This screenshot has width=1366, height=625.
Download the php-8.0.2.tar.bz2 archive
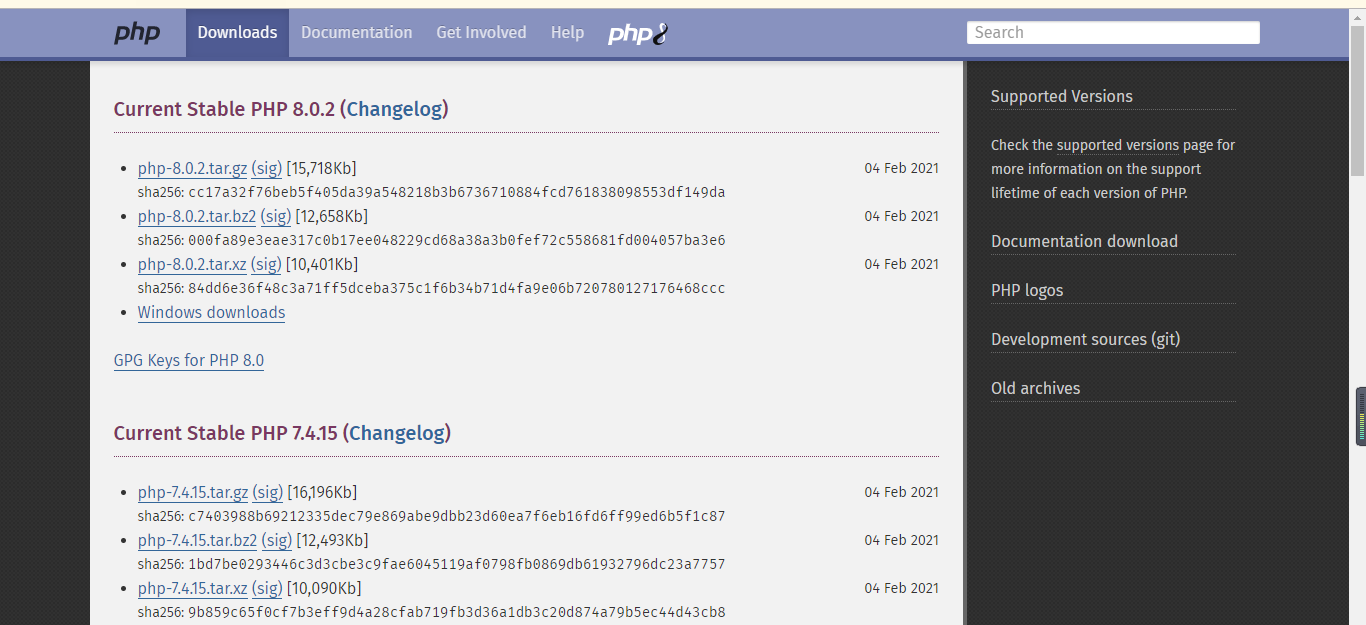tap(197, 216)
